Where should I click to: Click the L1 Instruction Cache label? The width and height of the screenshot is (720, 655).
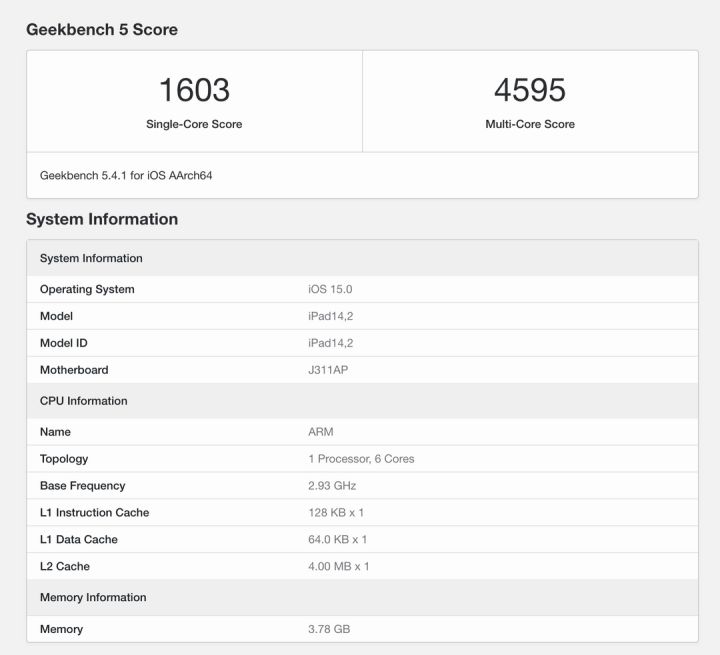click(x=95, y=513)
